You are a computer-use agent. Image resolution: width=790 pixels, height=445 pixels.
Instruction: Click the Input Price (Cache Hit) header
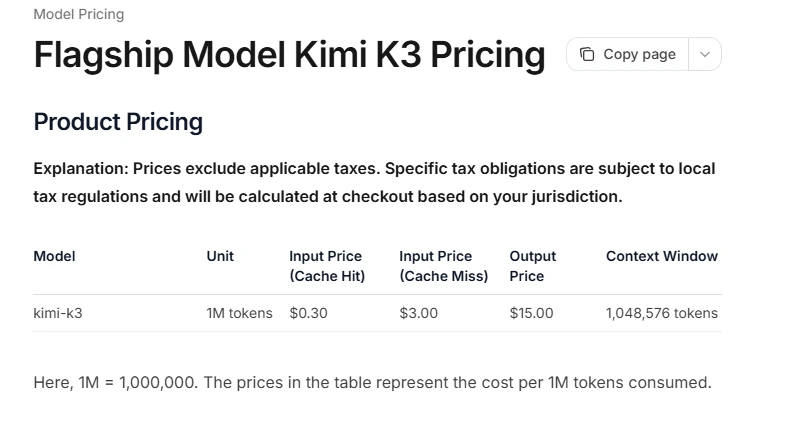click(327, 266)
